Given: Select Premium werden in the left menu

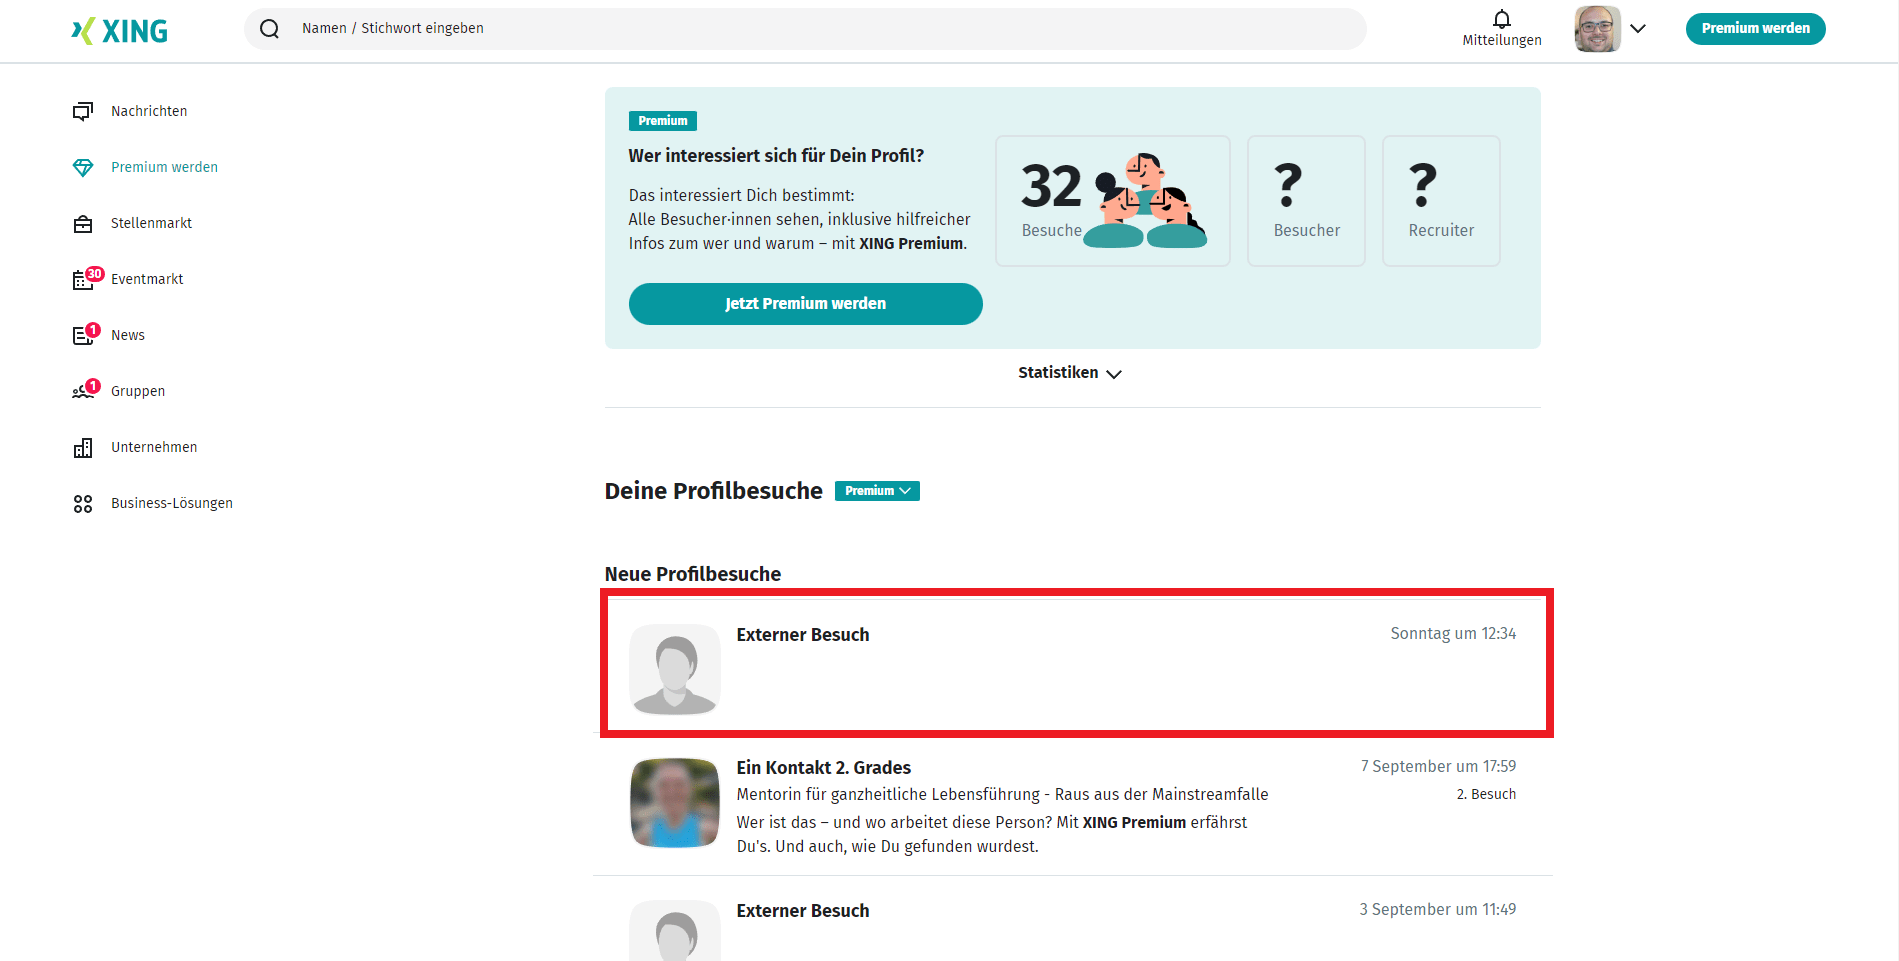Looking at the screenshot, I should pyautogui.click(x=164, y=167).
